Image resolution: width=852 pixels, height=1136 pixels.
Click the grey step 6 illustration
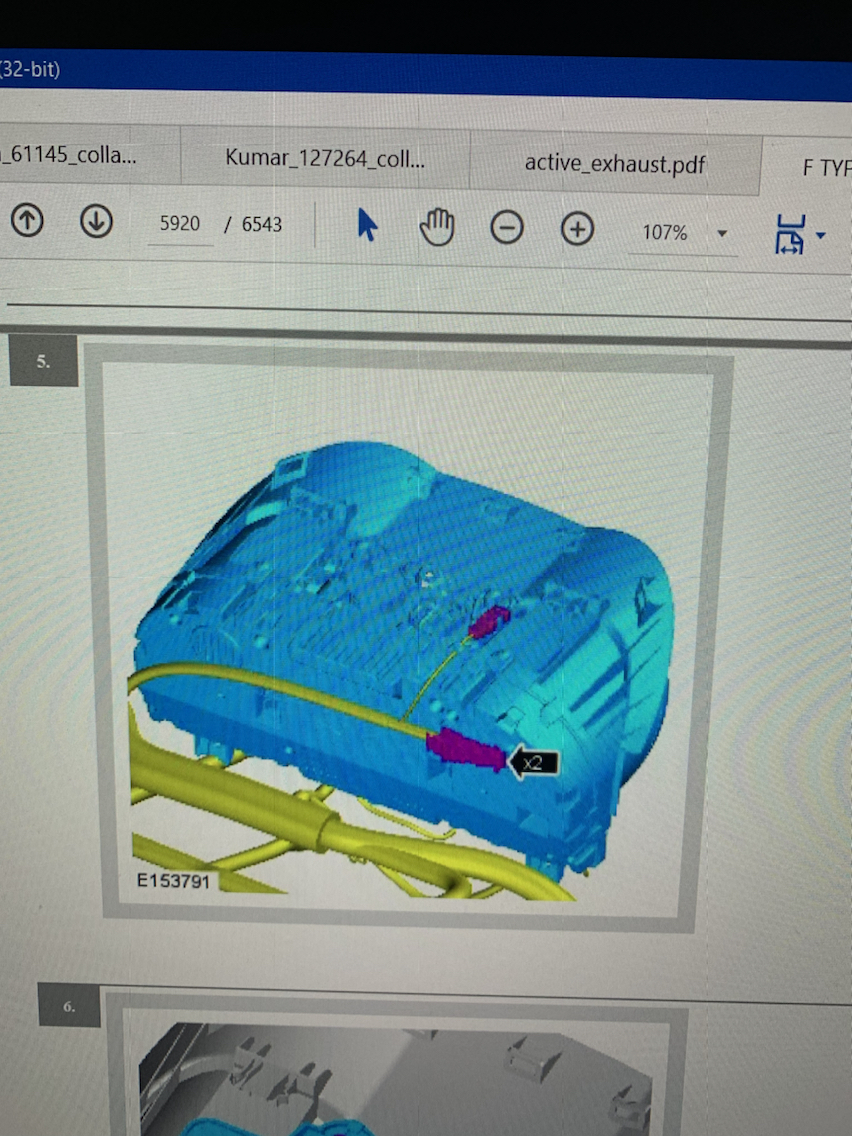(x=400, y=1078)
